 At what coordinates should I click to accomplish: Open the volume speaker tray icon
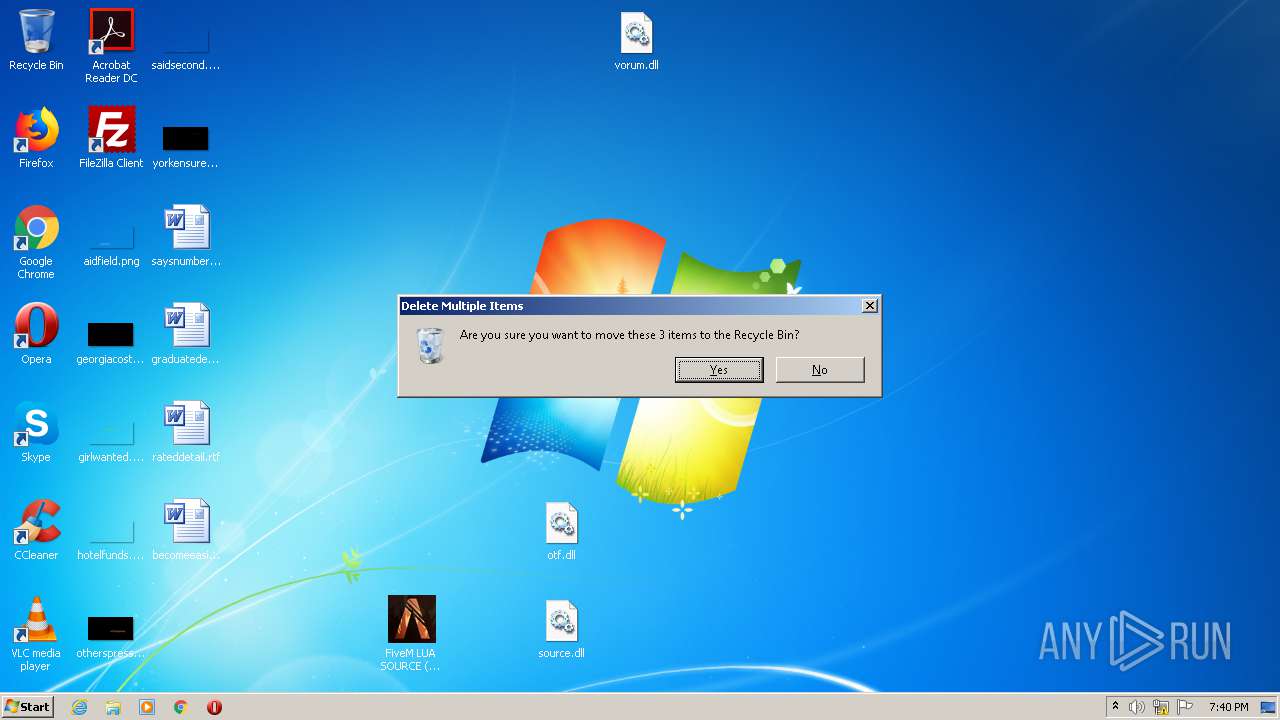point(1137,707)
